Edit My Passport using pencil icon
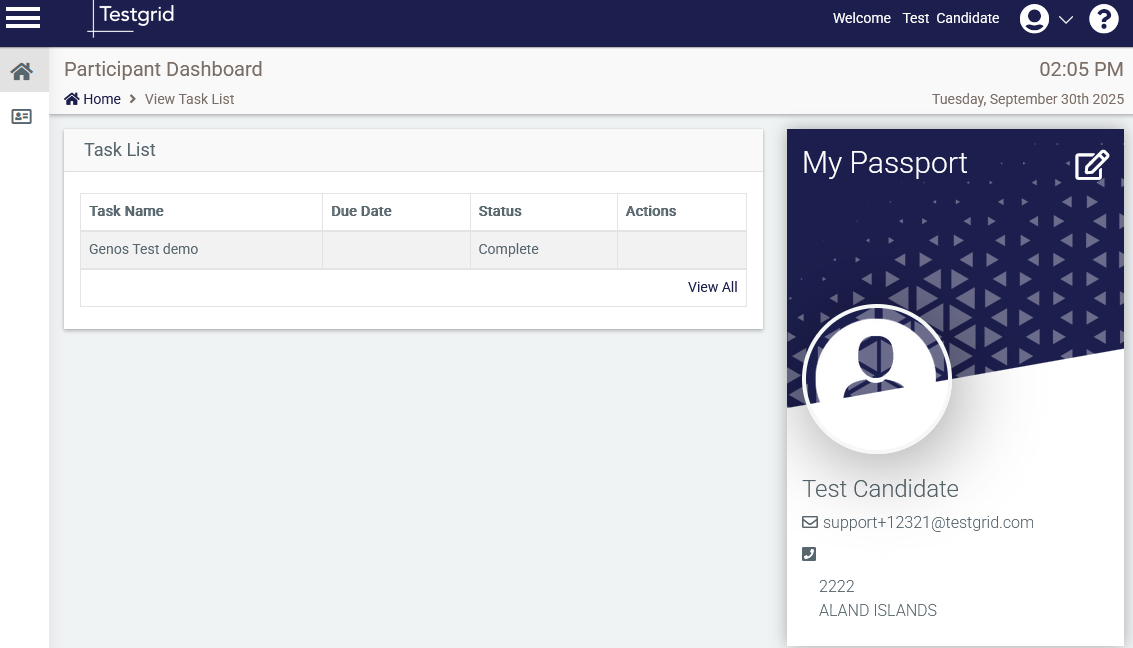Viewport: 1133px width, 648px height. 1092,165
